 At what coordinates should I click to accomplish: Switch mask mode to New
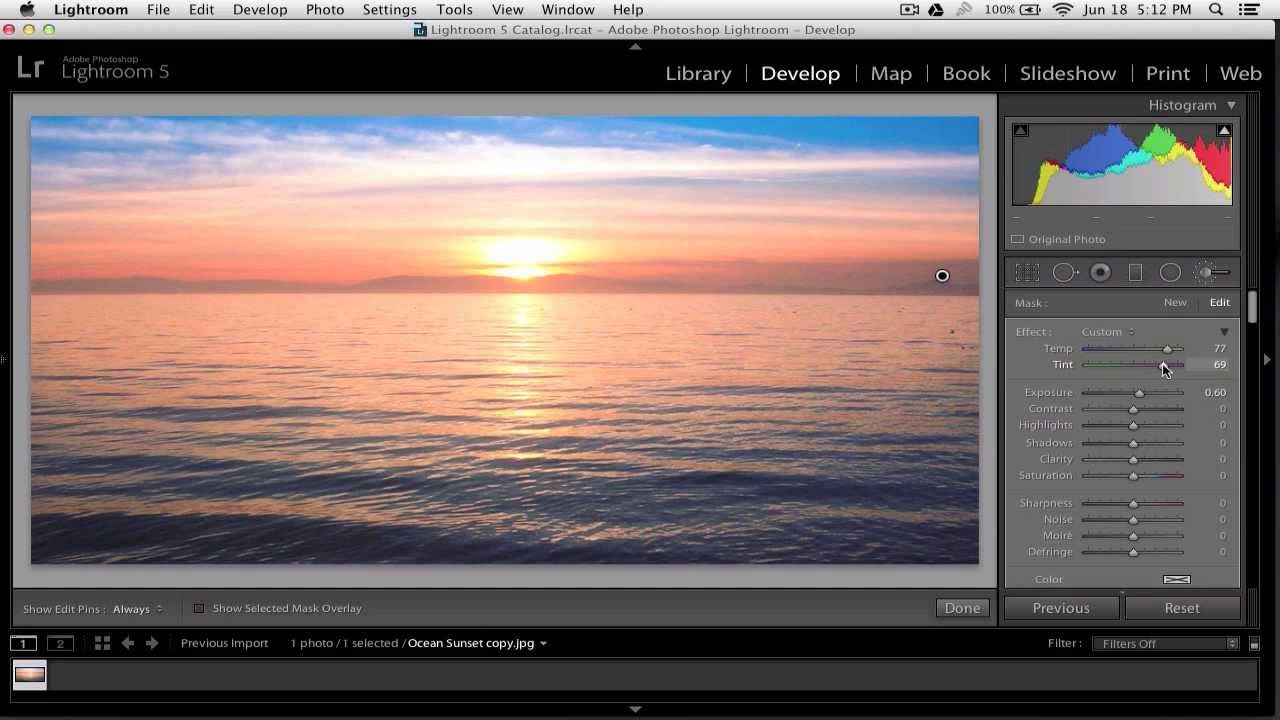click(x=1175, y=302)
